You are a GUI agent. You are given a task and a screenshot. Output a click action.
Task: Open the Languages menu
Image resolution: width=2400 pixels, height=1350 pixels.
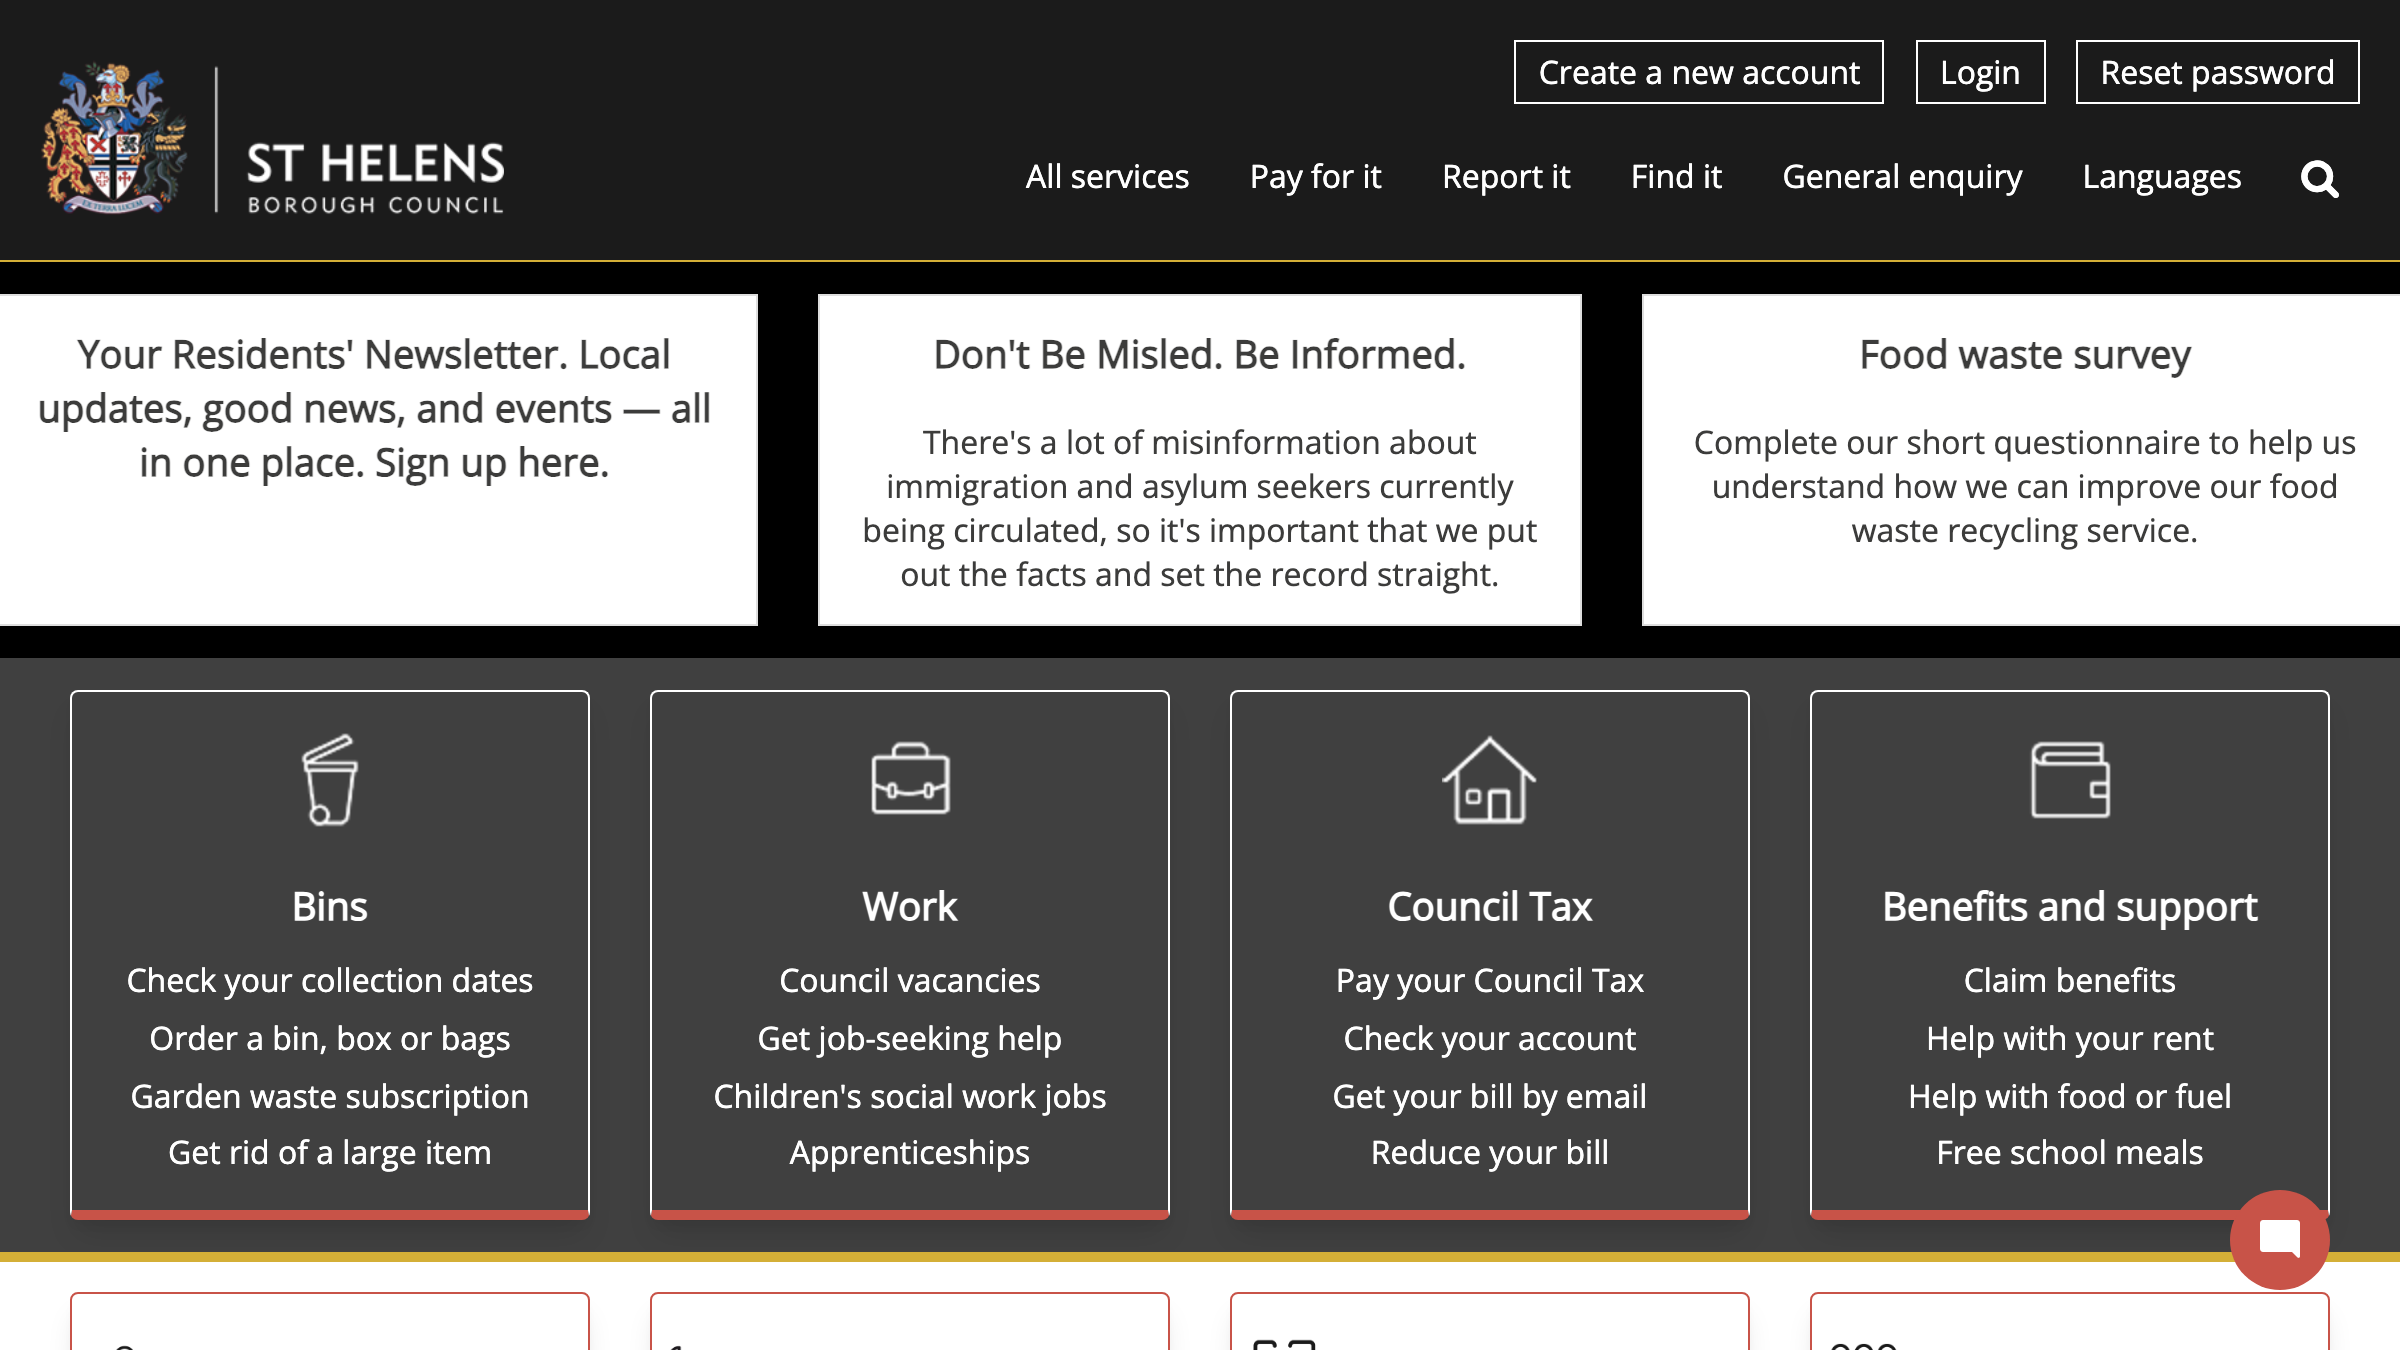tap(2162, 177)
